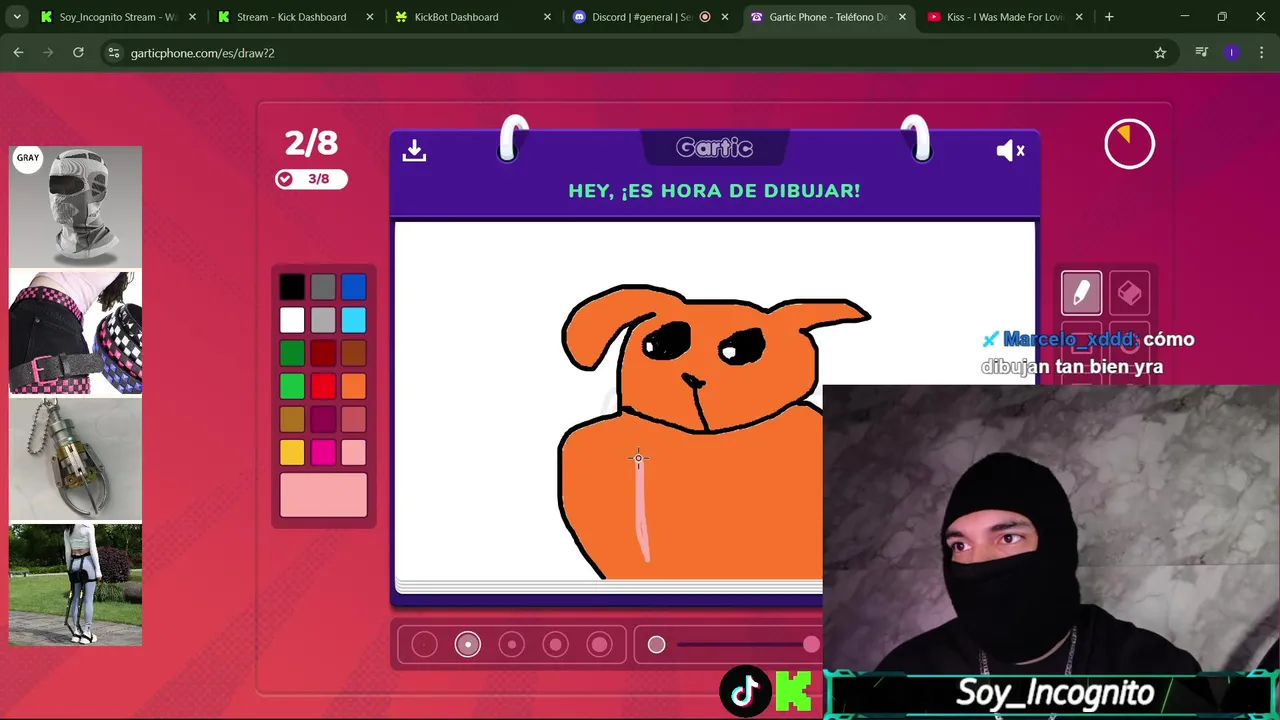Click the green Kick logo overlay
The image size is (1280, 720).
click(x=794, y=691)
